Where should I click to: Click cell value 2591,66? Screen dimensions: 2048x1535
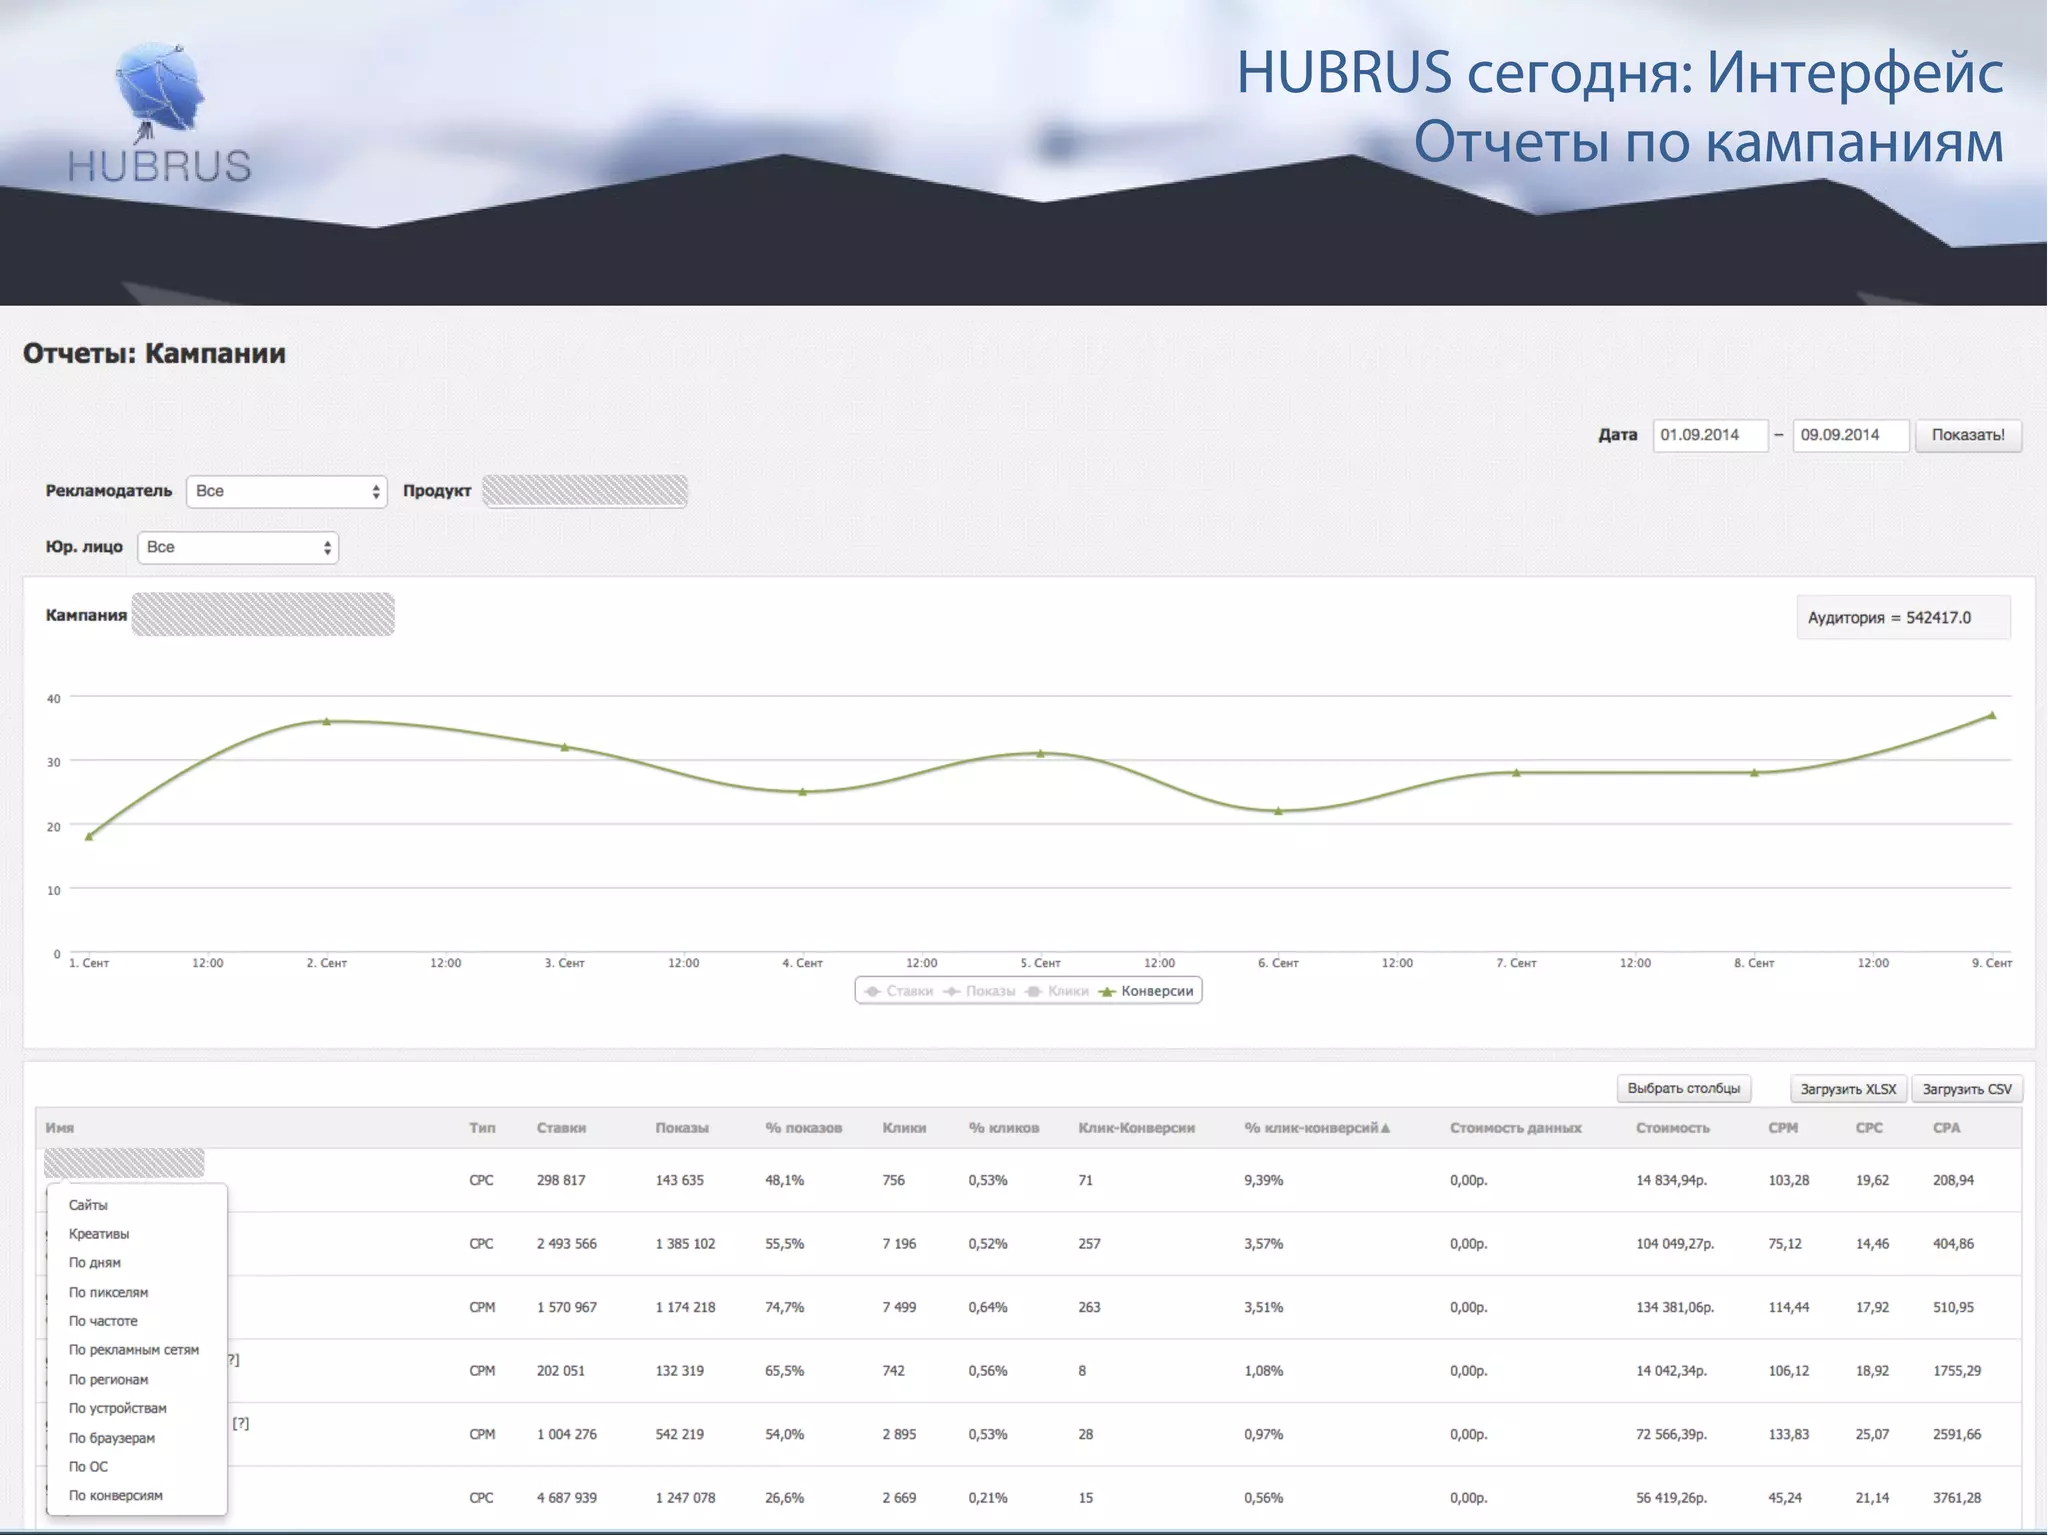pos(1957,1434)
